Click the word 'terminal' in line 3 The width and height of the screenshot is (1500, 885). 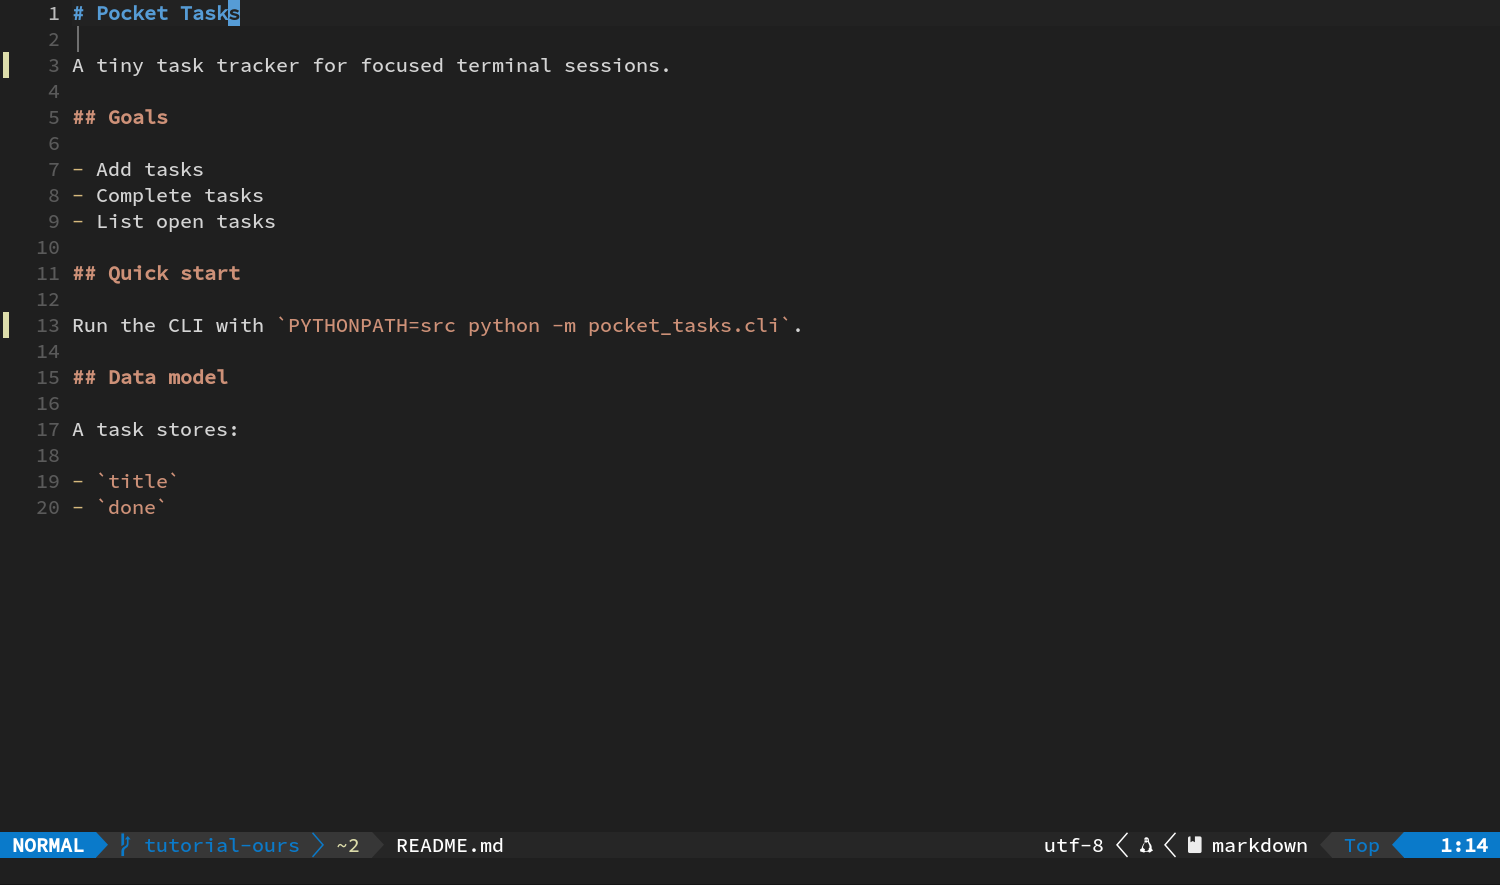pyautogui.click(x=504, y=65)
